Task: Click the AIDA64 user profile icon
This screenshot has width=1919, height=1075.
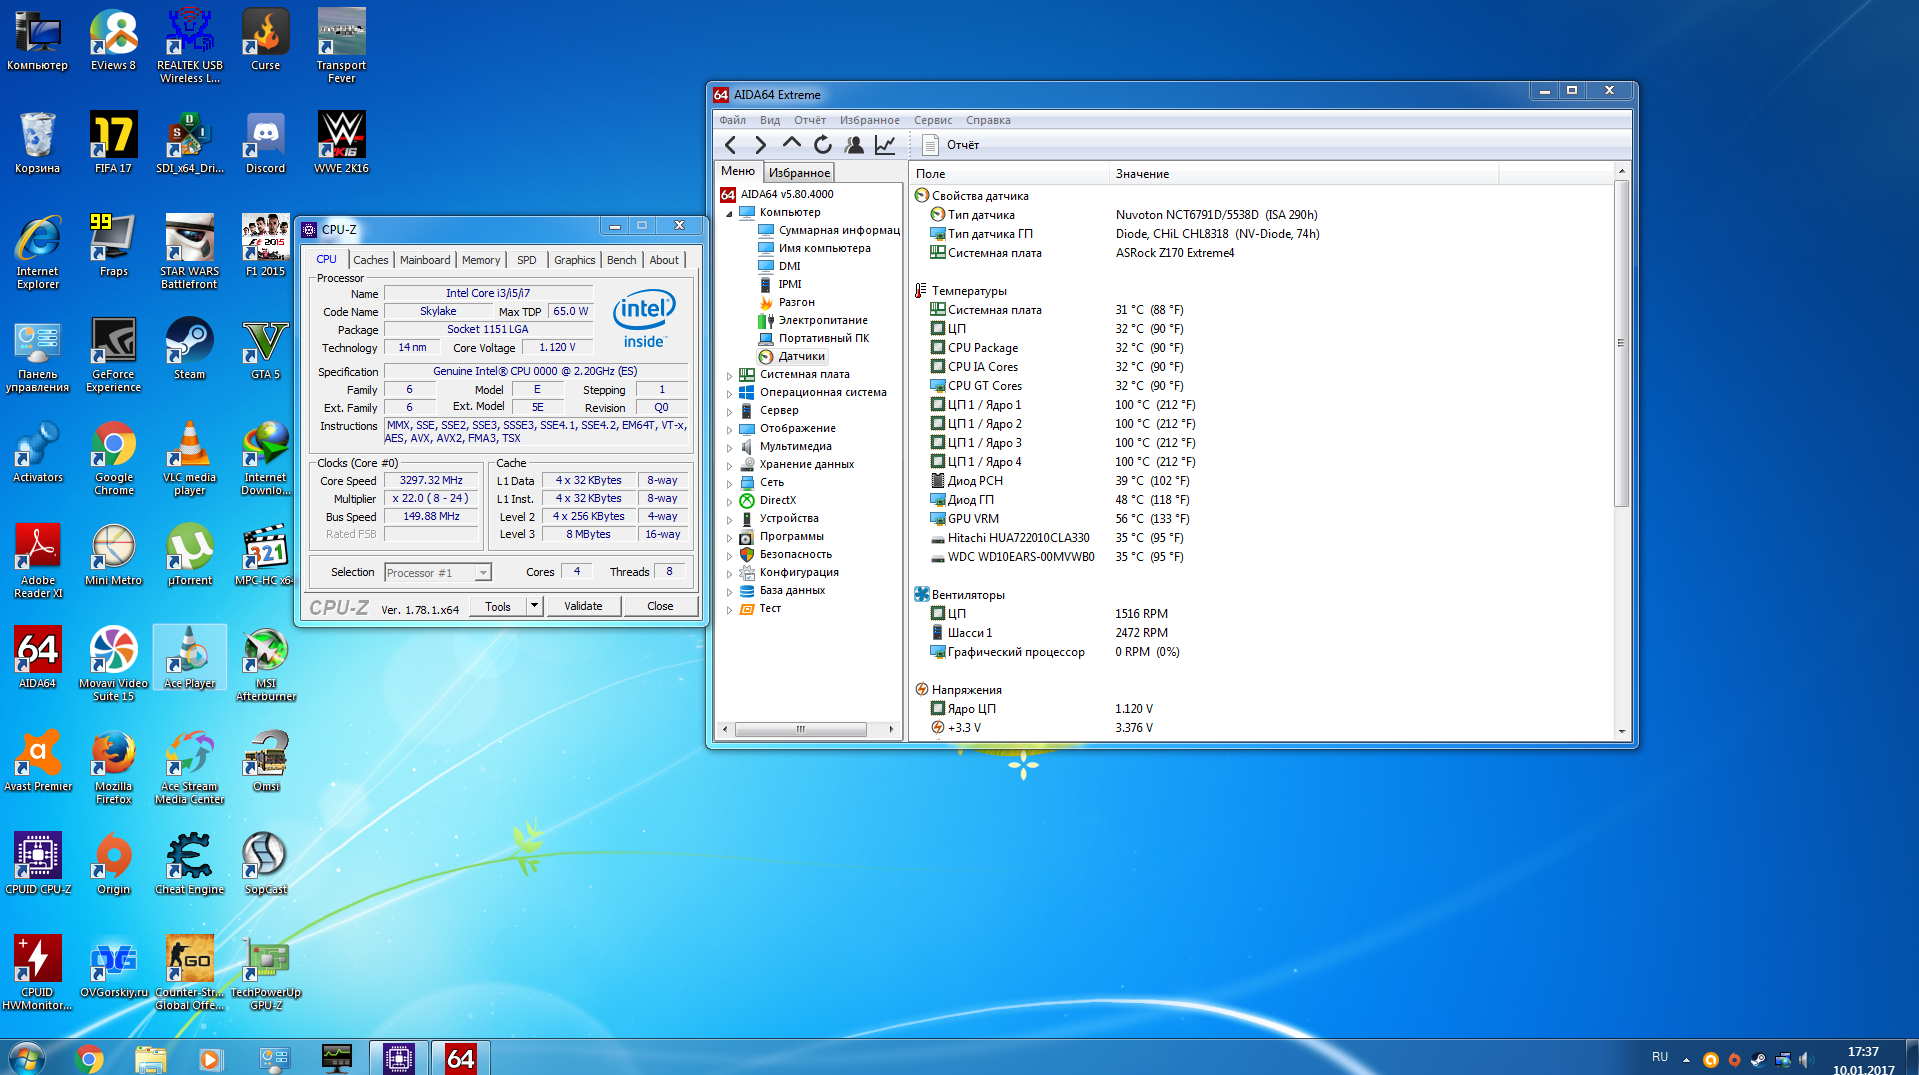Action: click(854, 145)
